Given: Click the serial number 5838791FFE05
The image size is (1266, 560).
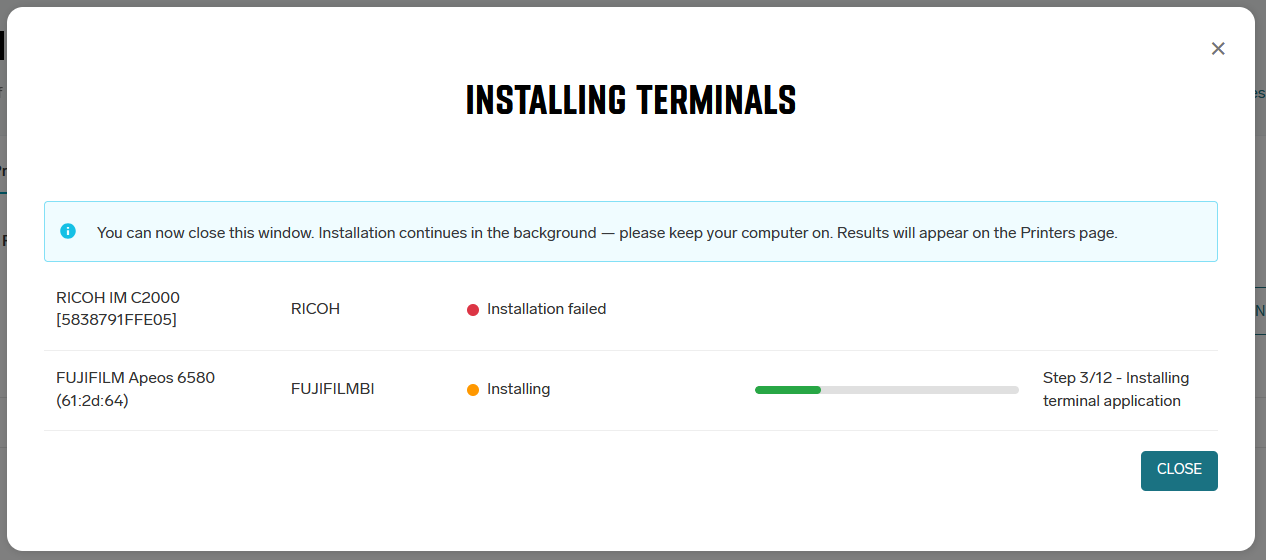Looking at the screenshot, I should [x=116, y=320].
